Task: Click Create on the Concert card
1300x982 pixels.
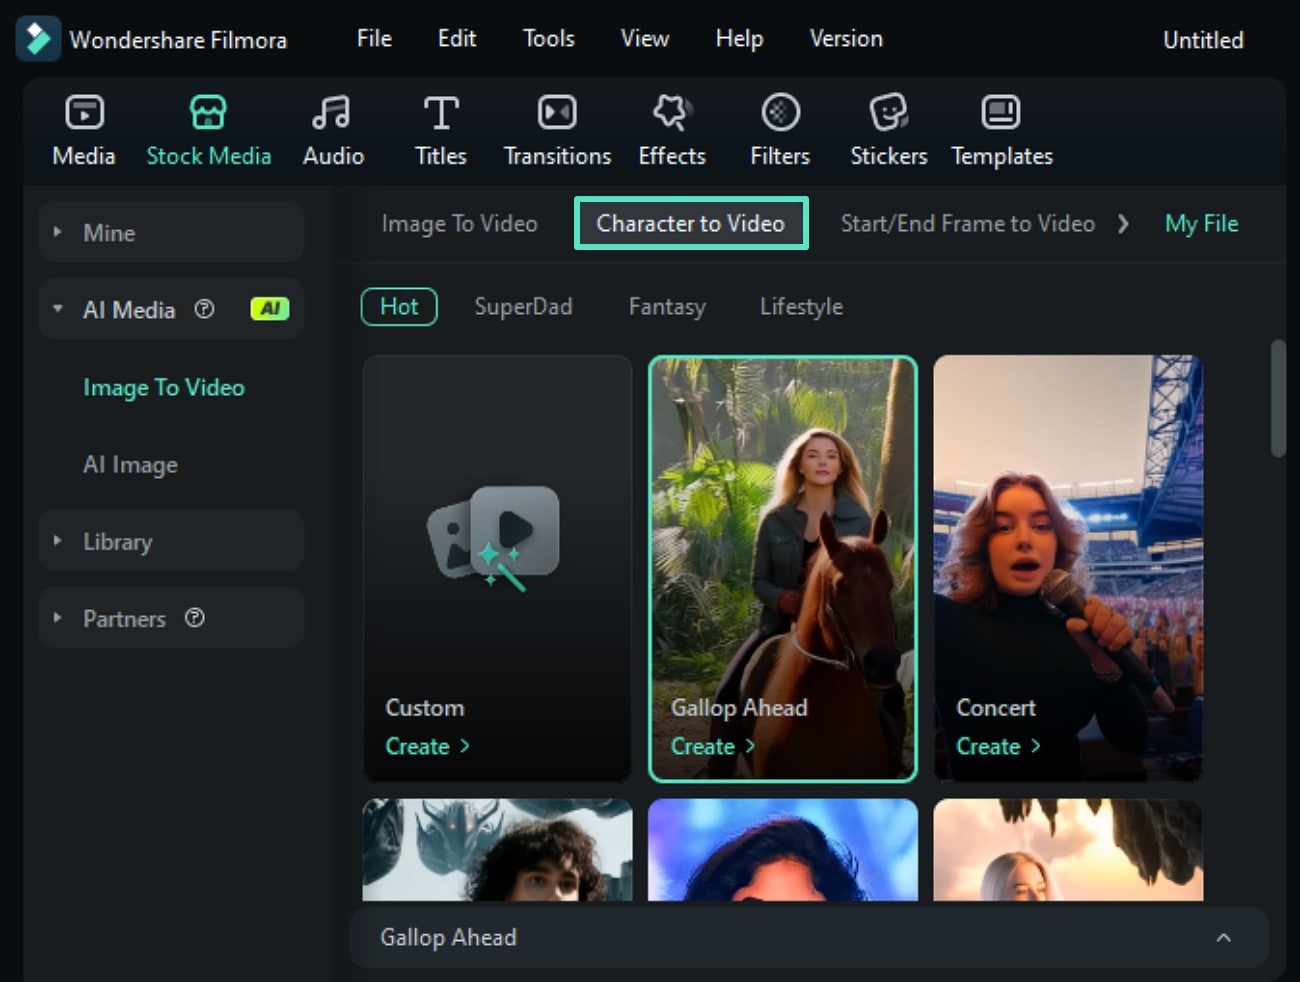Action: [x=998, y=746]
